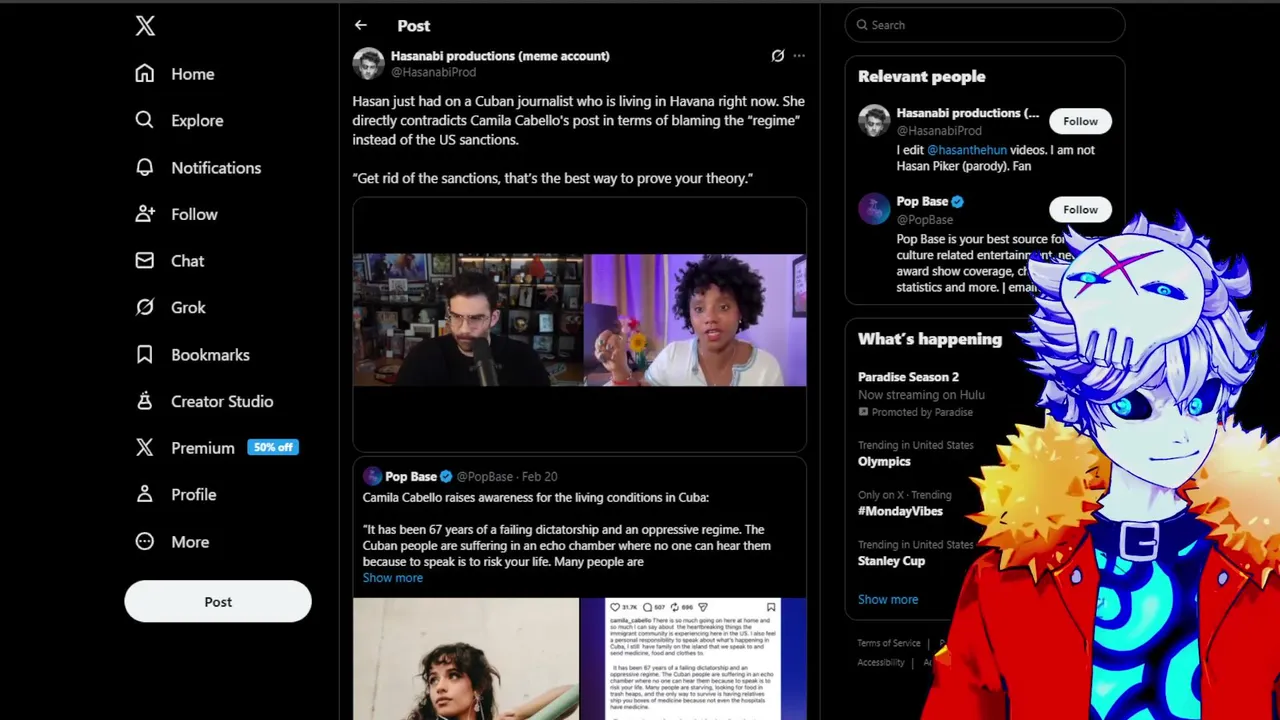Viewport: 1280px width, 720px height.
Task: Click Pop Base avatar in Relevant people
Action: (874, 209)
